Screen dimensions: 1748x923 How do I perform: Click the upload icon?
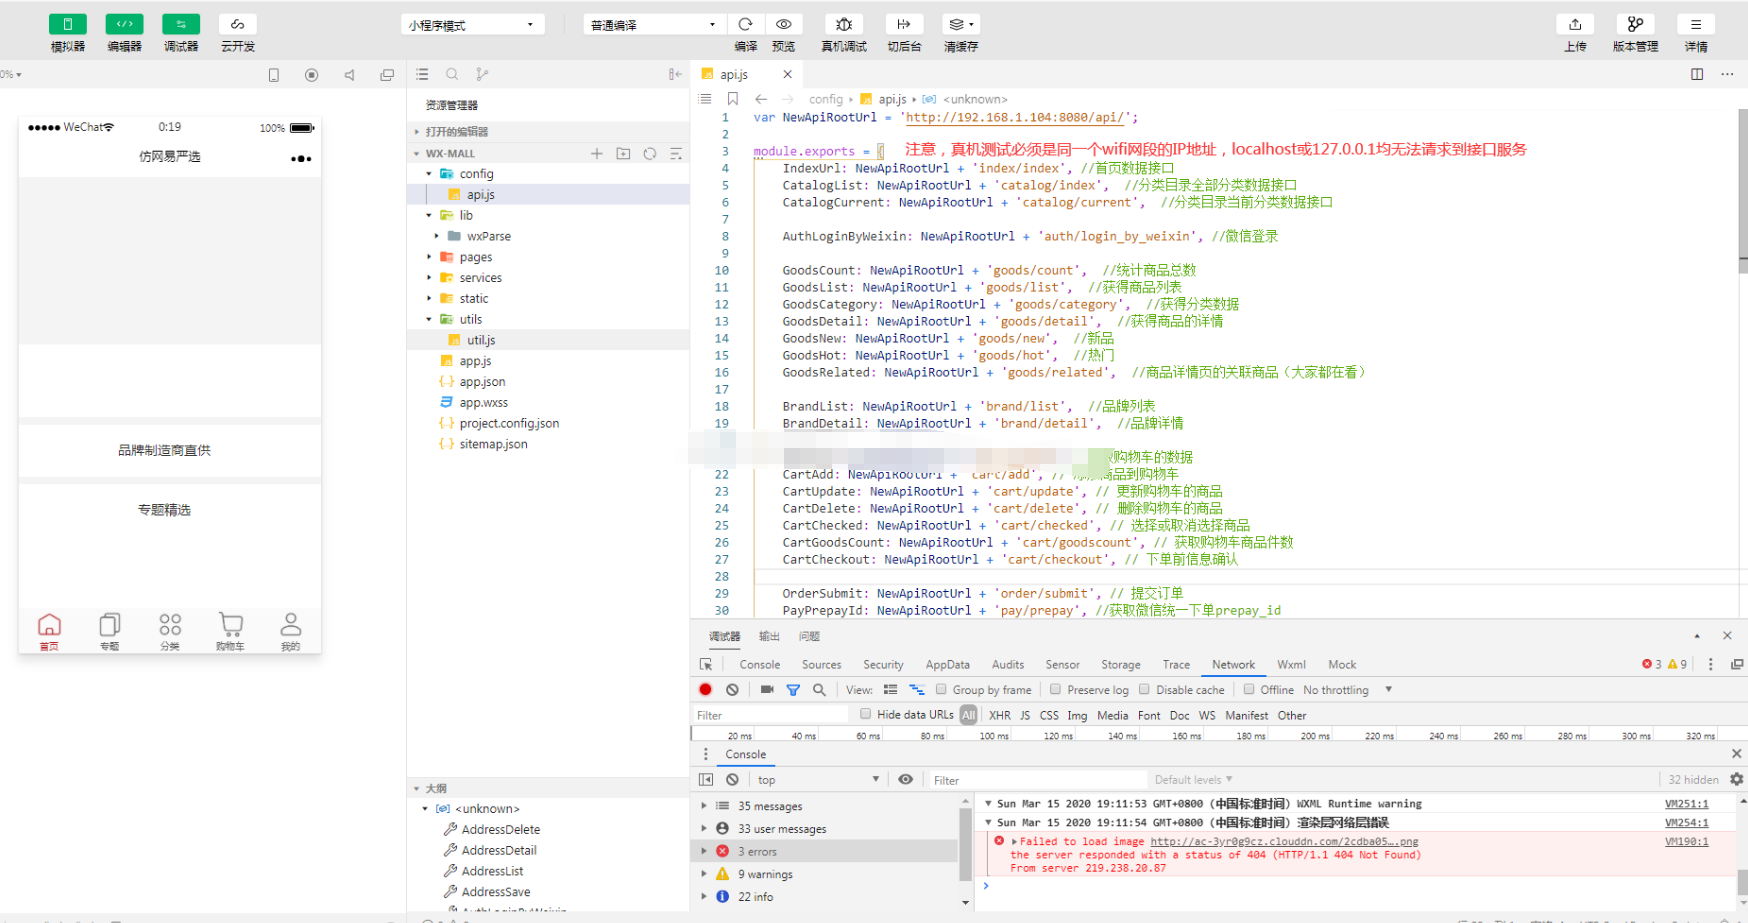point(1575,25)
